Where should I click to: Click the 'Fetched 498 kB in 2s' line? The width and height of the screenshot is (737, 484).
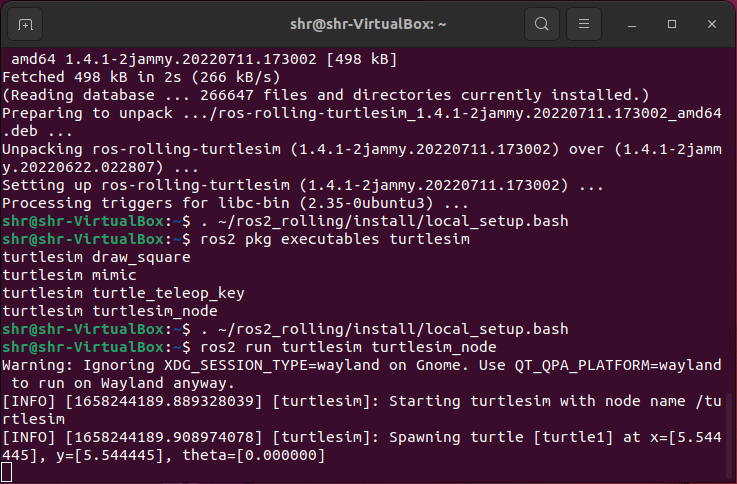pos(141,77)
